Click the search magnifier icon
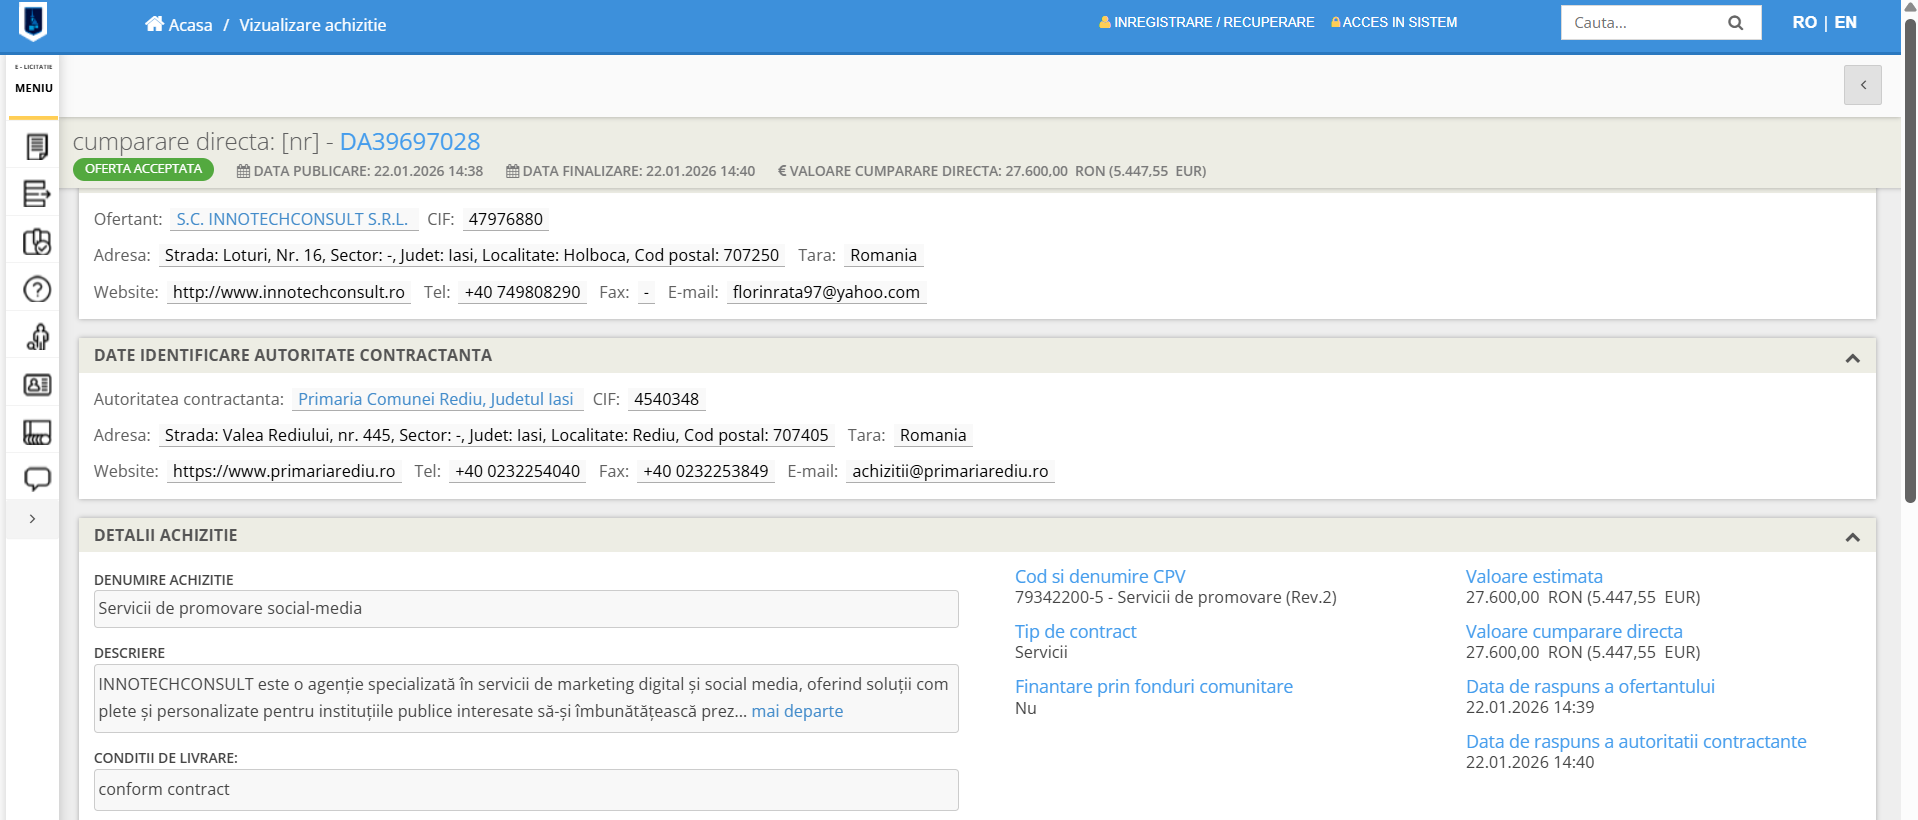 [x=1735, y=23]
